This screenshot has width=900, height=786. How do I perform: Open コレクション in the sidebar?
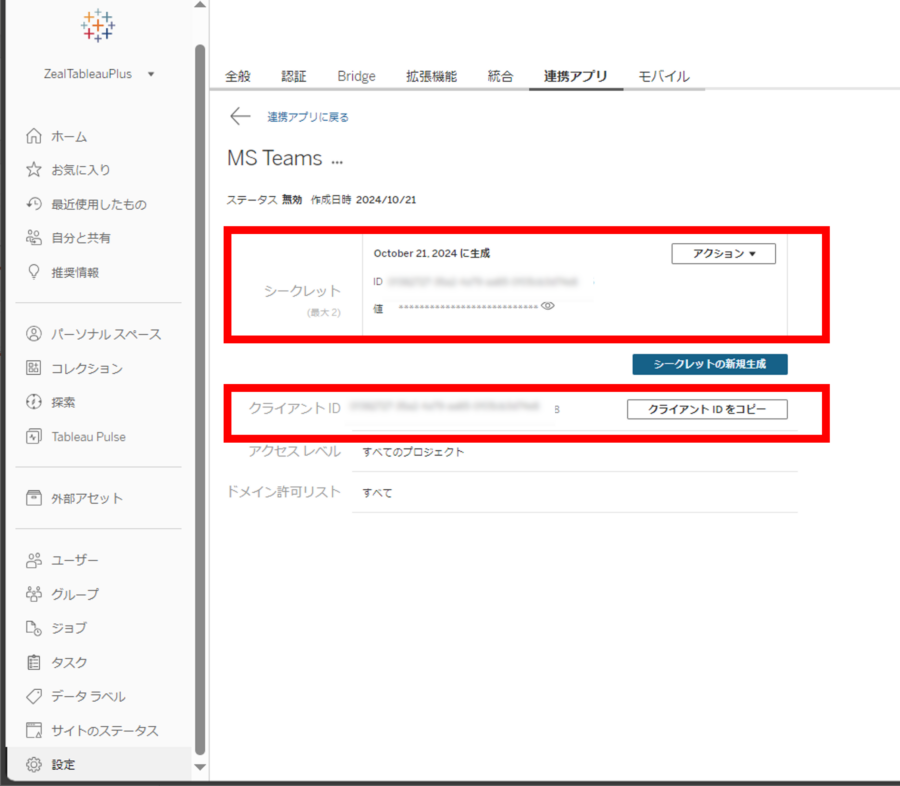tap(87, 369)
